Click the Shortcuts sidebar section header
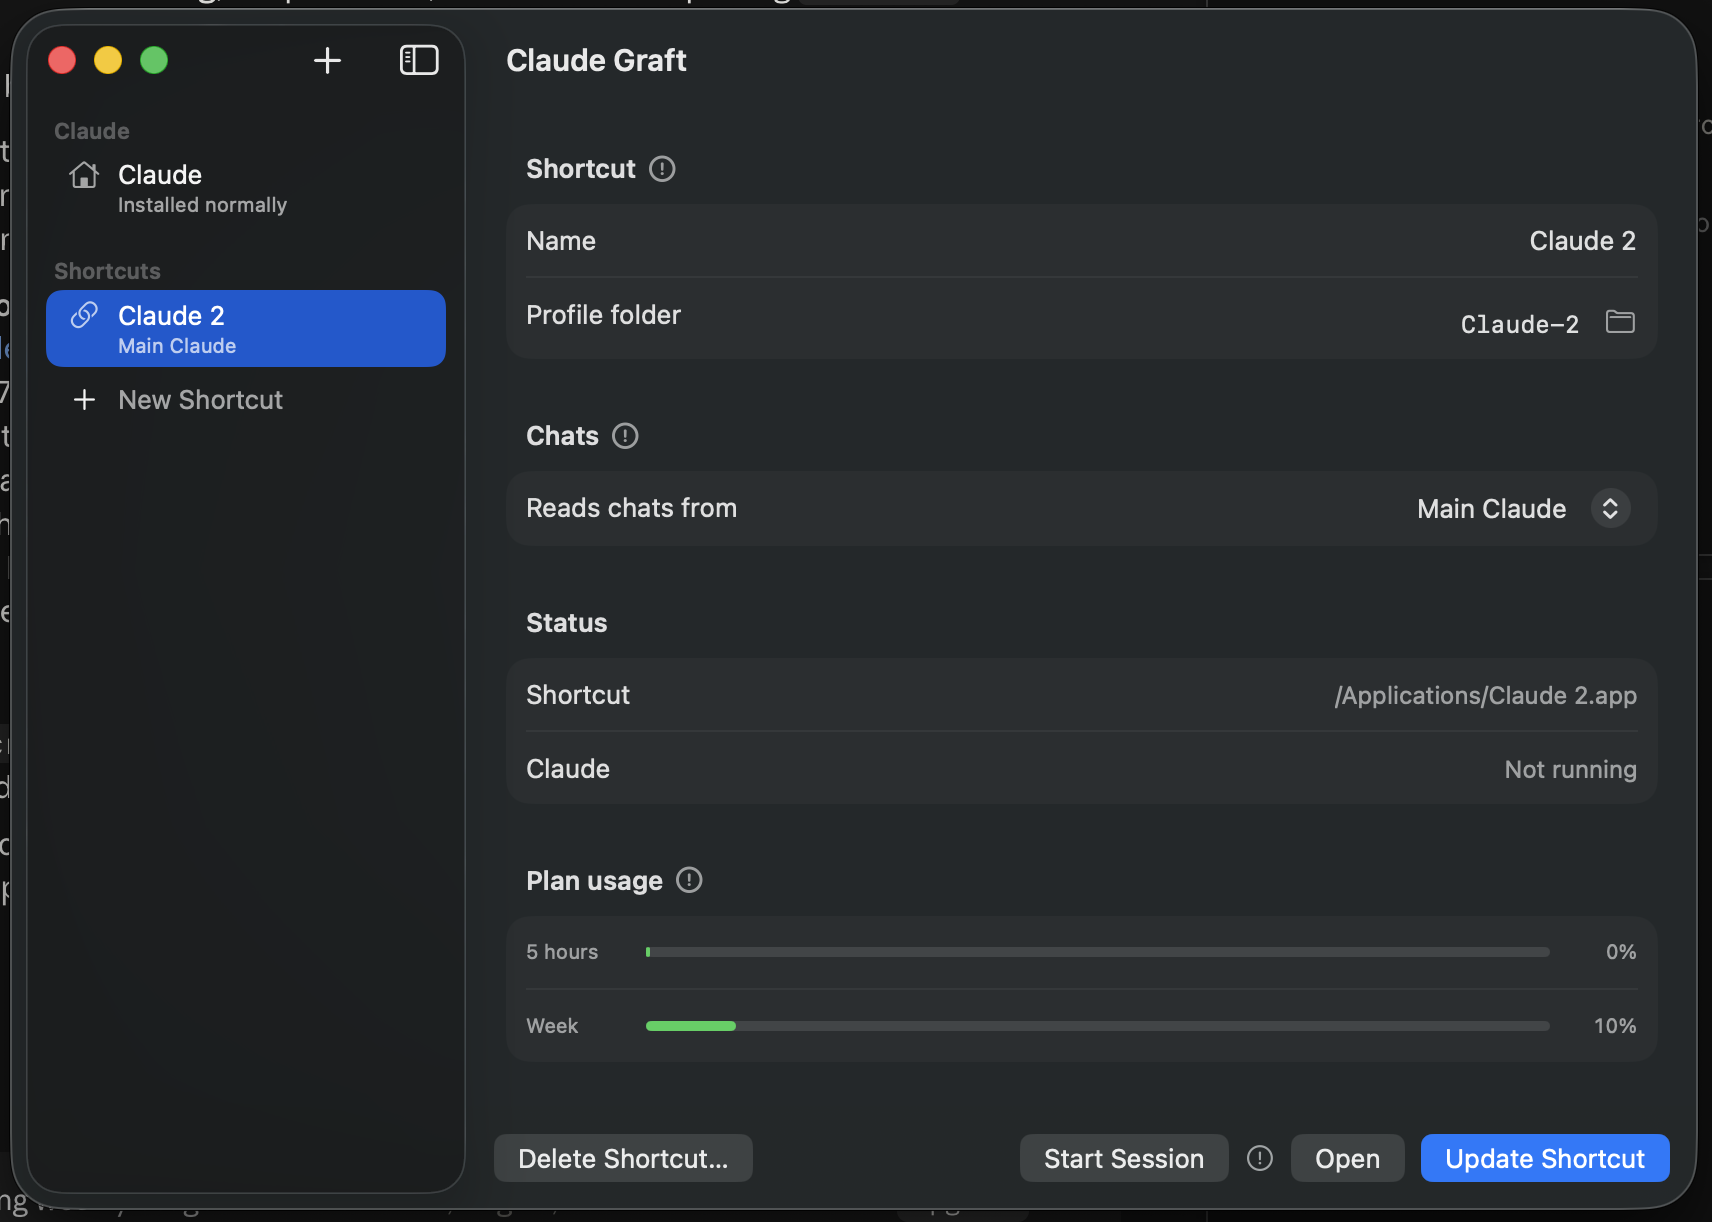This screenshot has width=1712, height=1222. (x=107, y=271)
